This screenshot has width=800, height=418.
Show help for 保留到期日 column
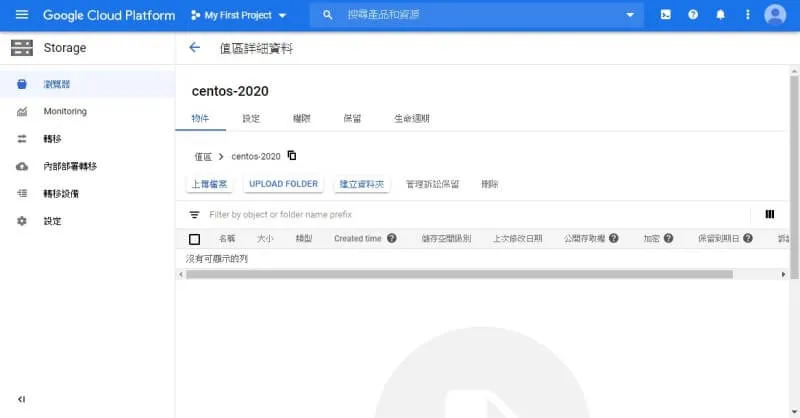coord(748,238)
